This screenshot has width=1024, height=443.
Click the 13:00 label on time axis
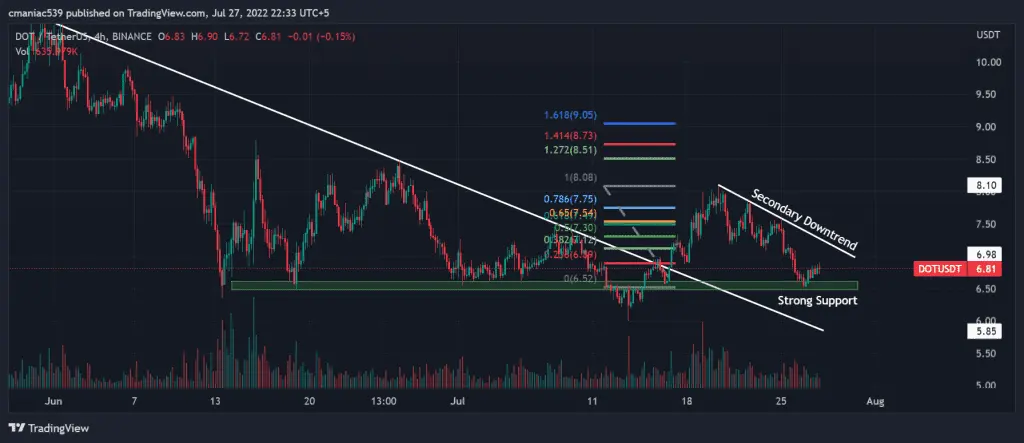(x=383, y=401)
